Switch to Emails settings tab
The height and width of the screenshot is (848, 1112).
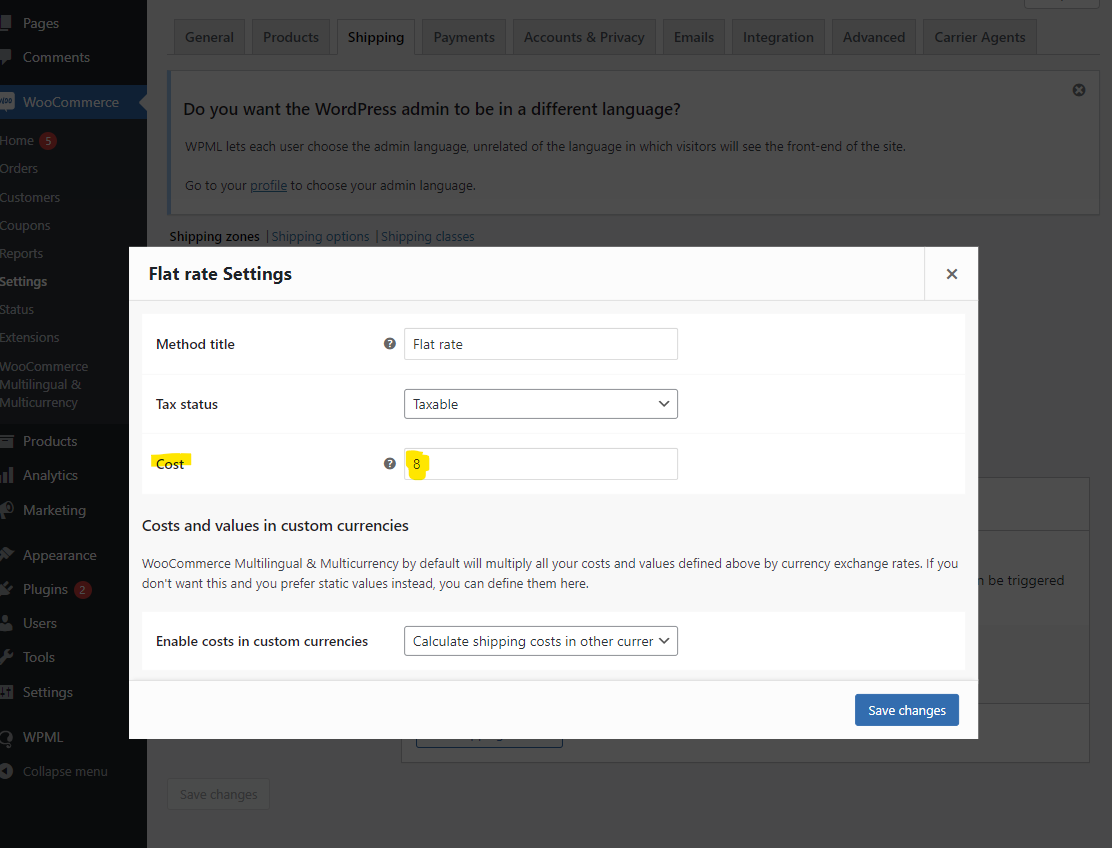point(694,37)
